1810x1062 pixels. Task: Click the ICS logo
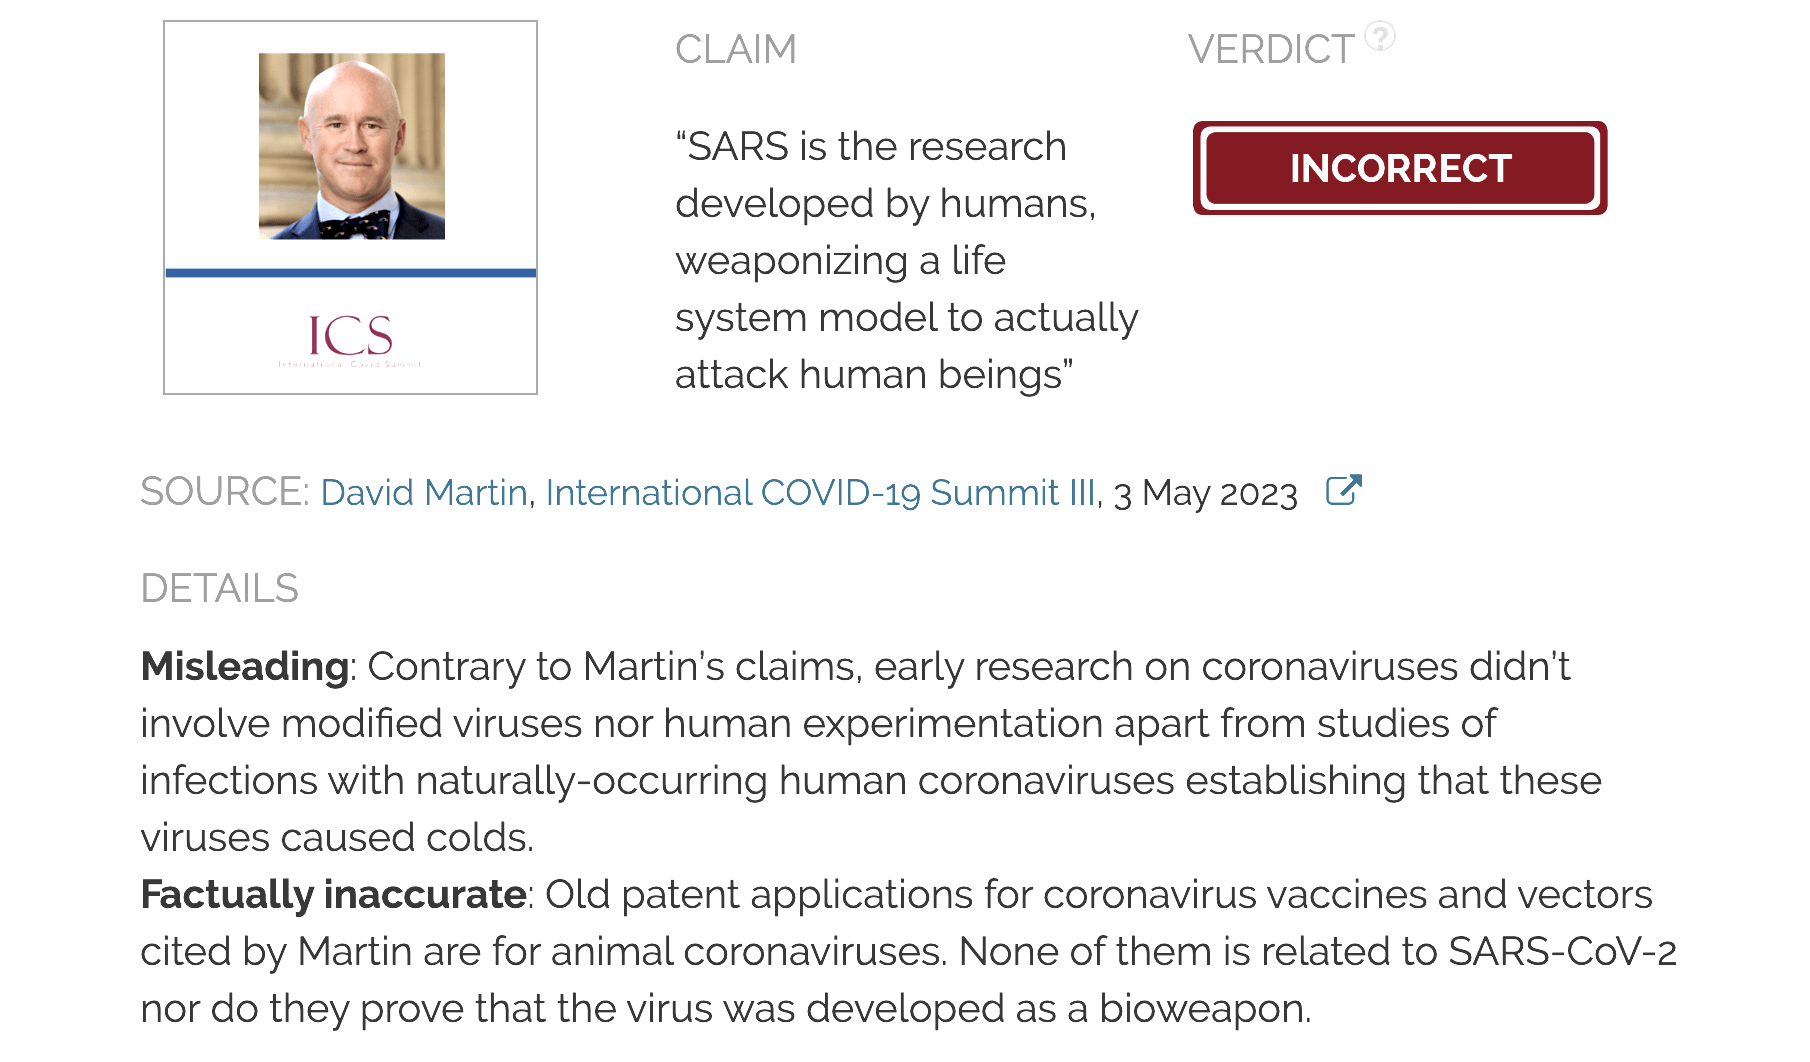350,334
